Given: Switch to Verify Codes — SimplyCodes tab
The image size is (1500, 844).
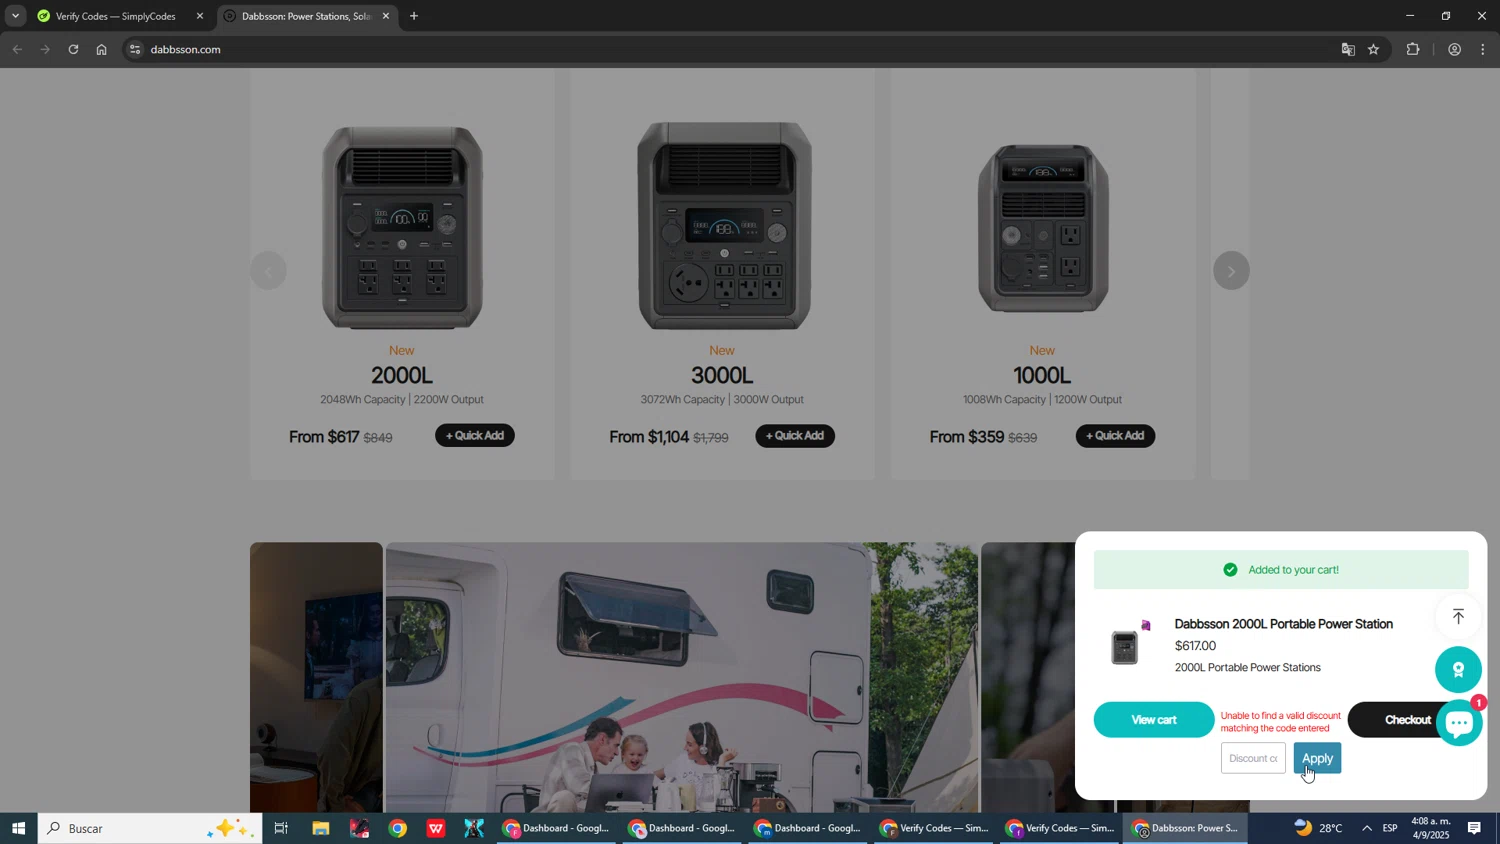Looking at the screenshot, I should 115,16.
